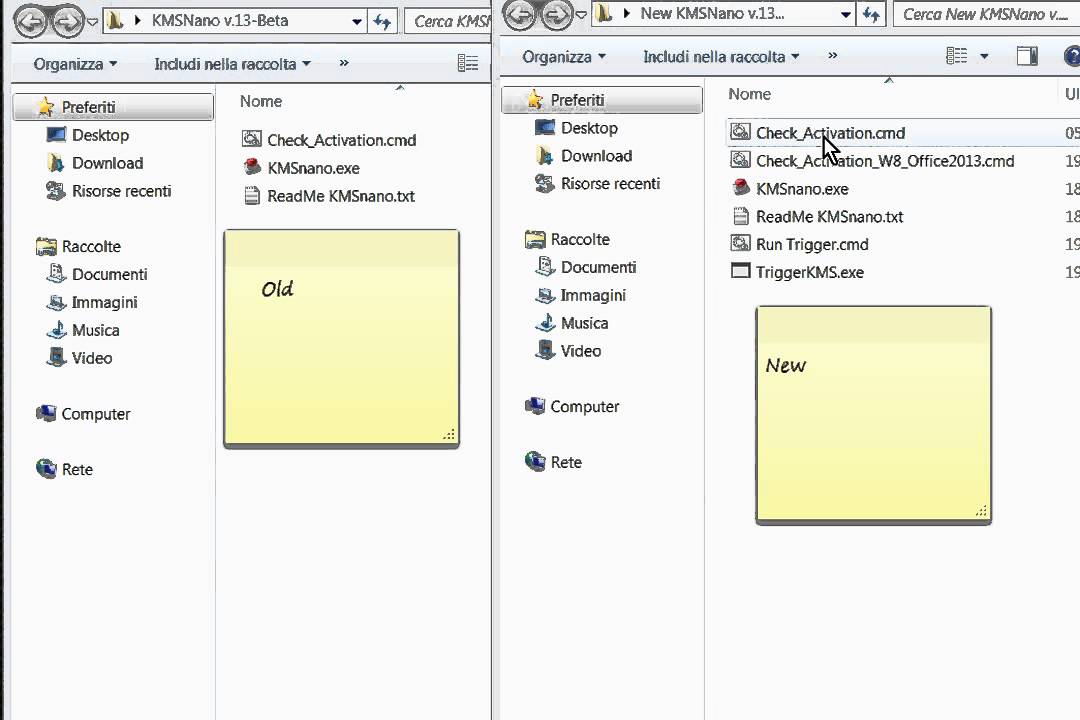The height and width of the screenshot is (720, 1080).
Task: Select KMSnano.exe in left window
Action: [x=301, y=168]
